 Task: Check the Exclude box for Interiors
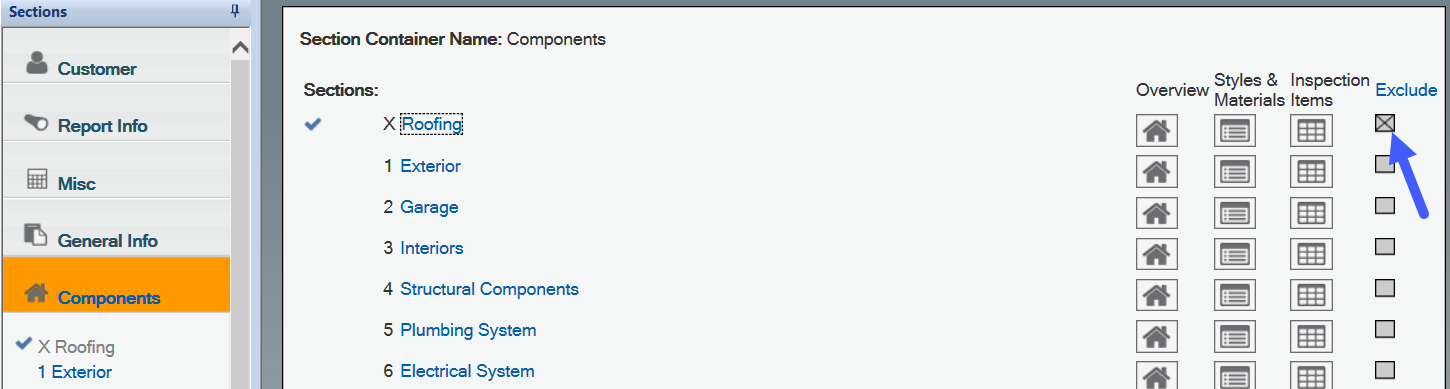1385,246
